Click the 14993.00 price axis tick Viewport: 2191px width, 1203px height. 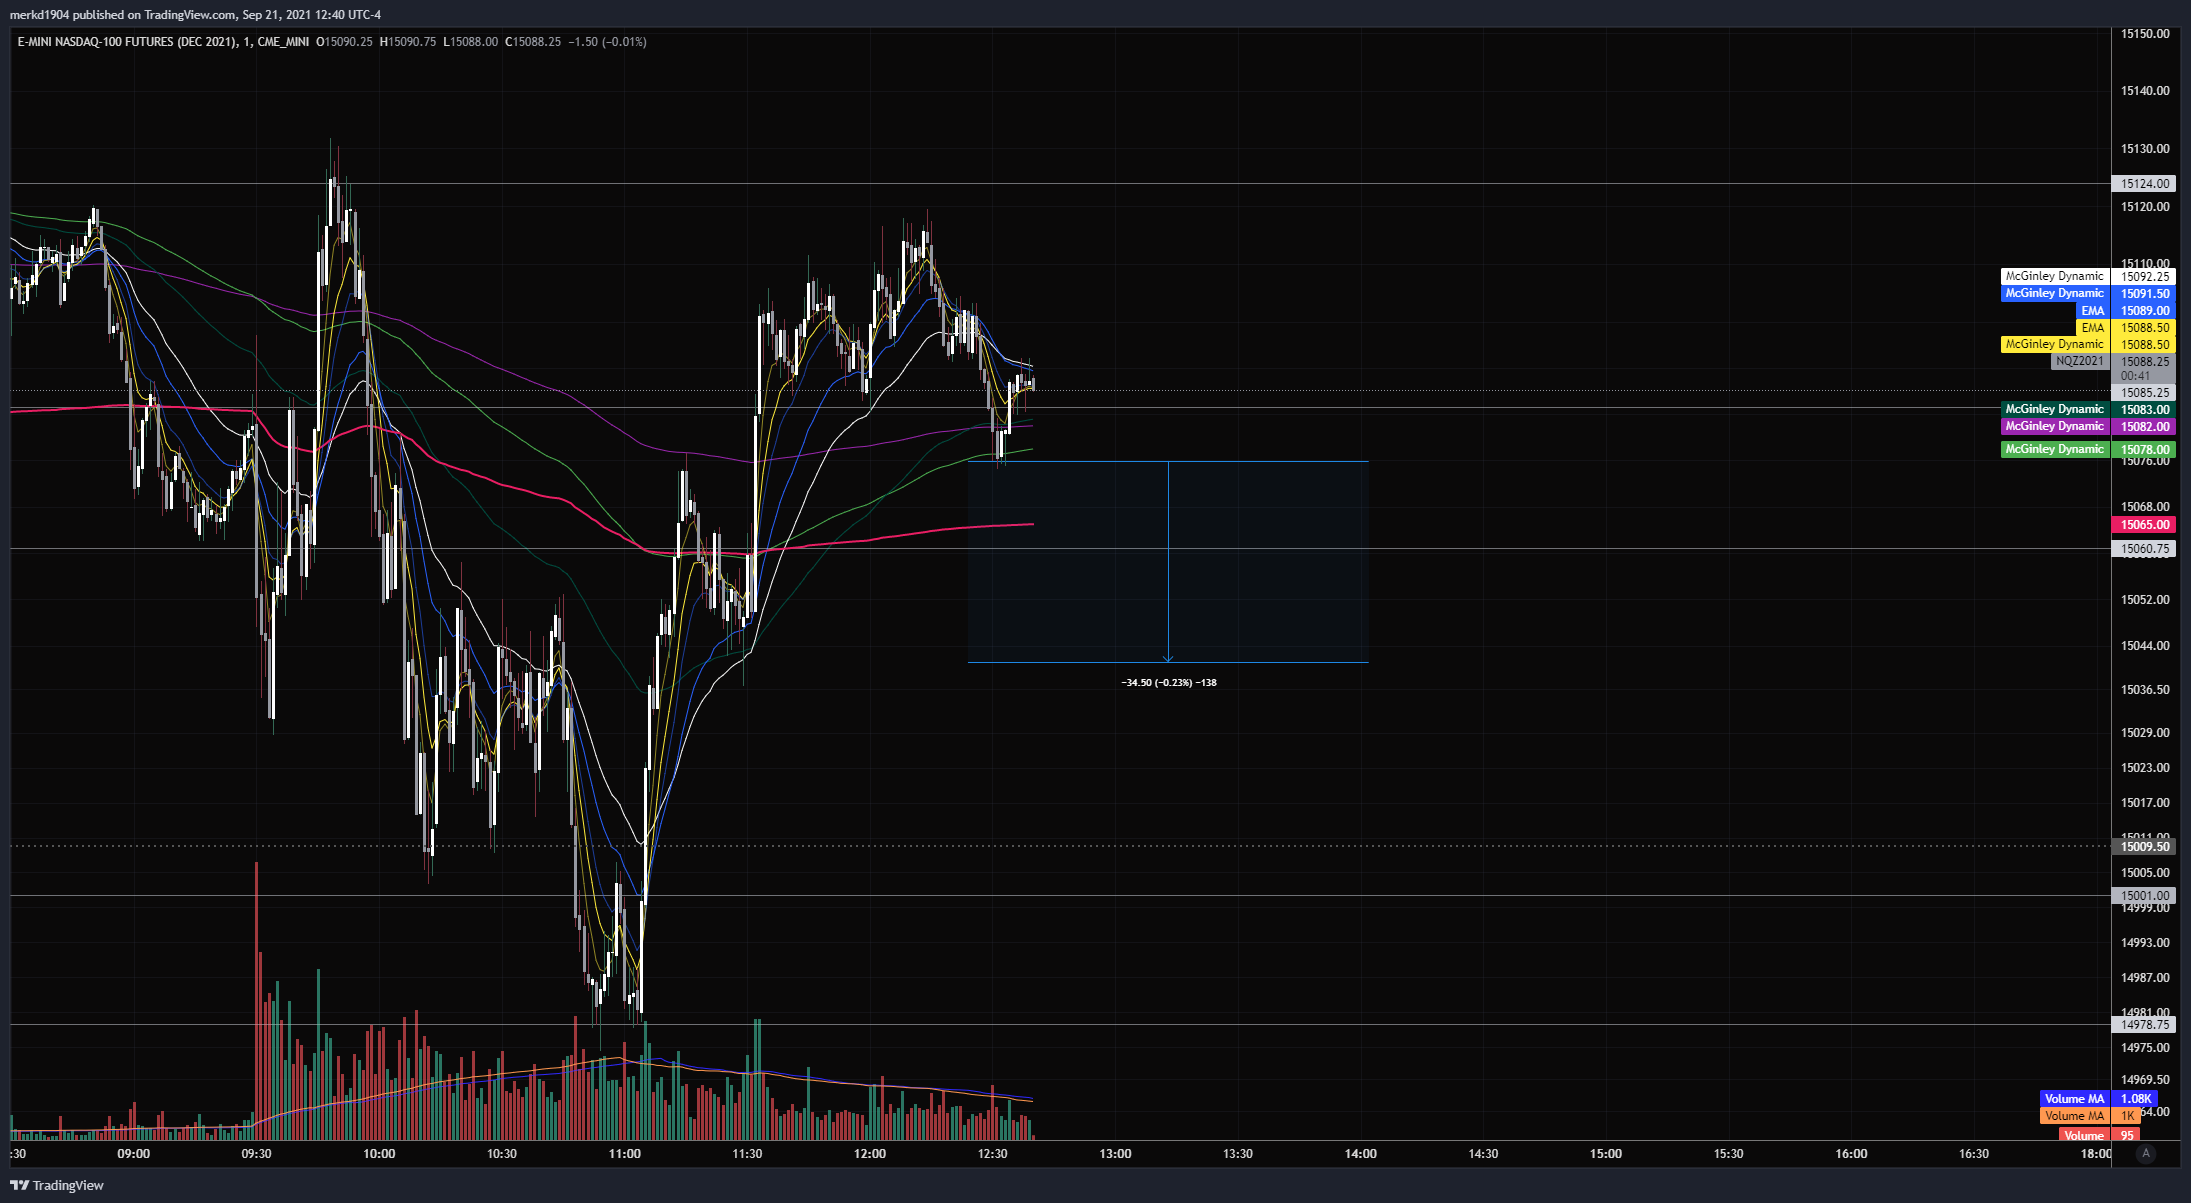(x=2145, y=943)
